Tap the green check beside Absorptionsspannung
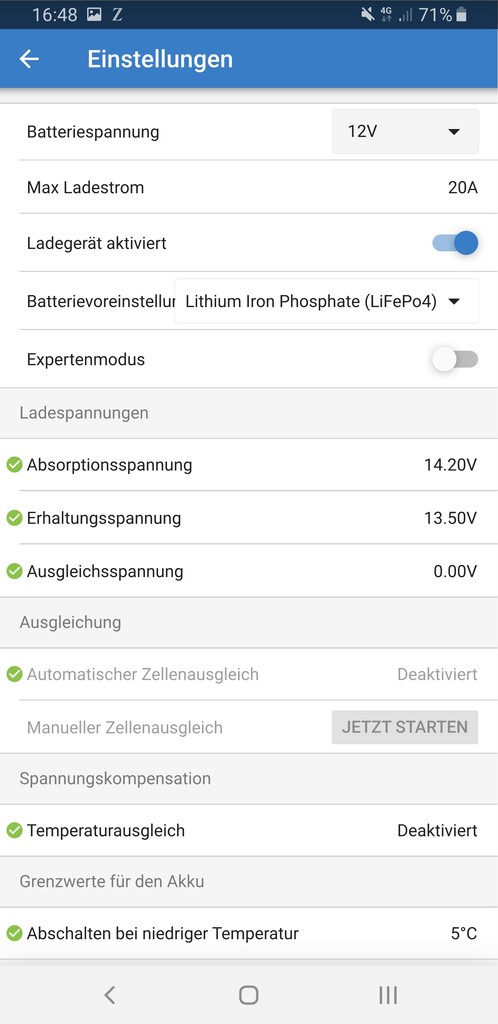Viewport: 498px width, 1024px height. click(x=14, y=465)
